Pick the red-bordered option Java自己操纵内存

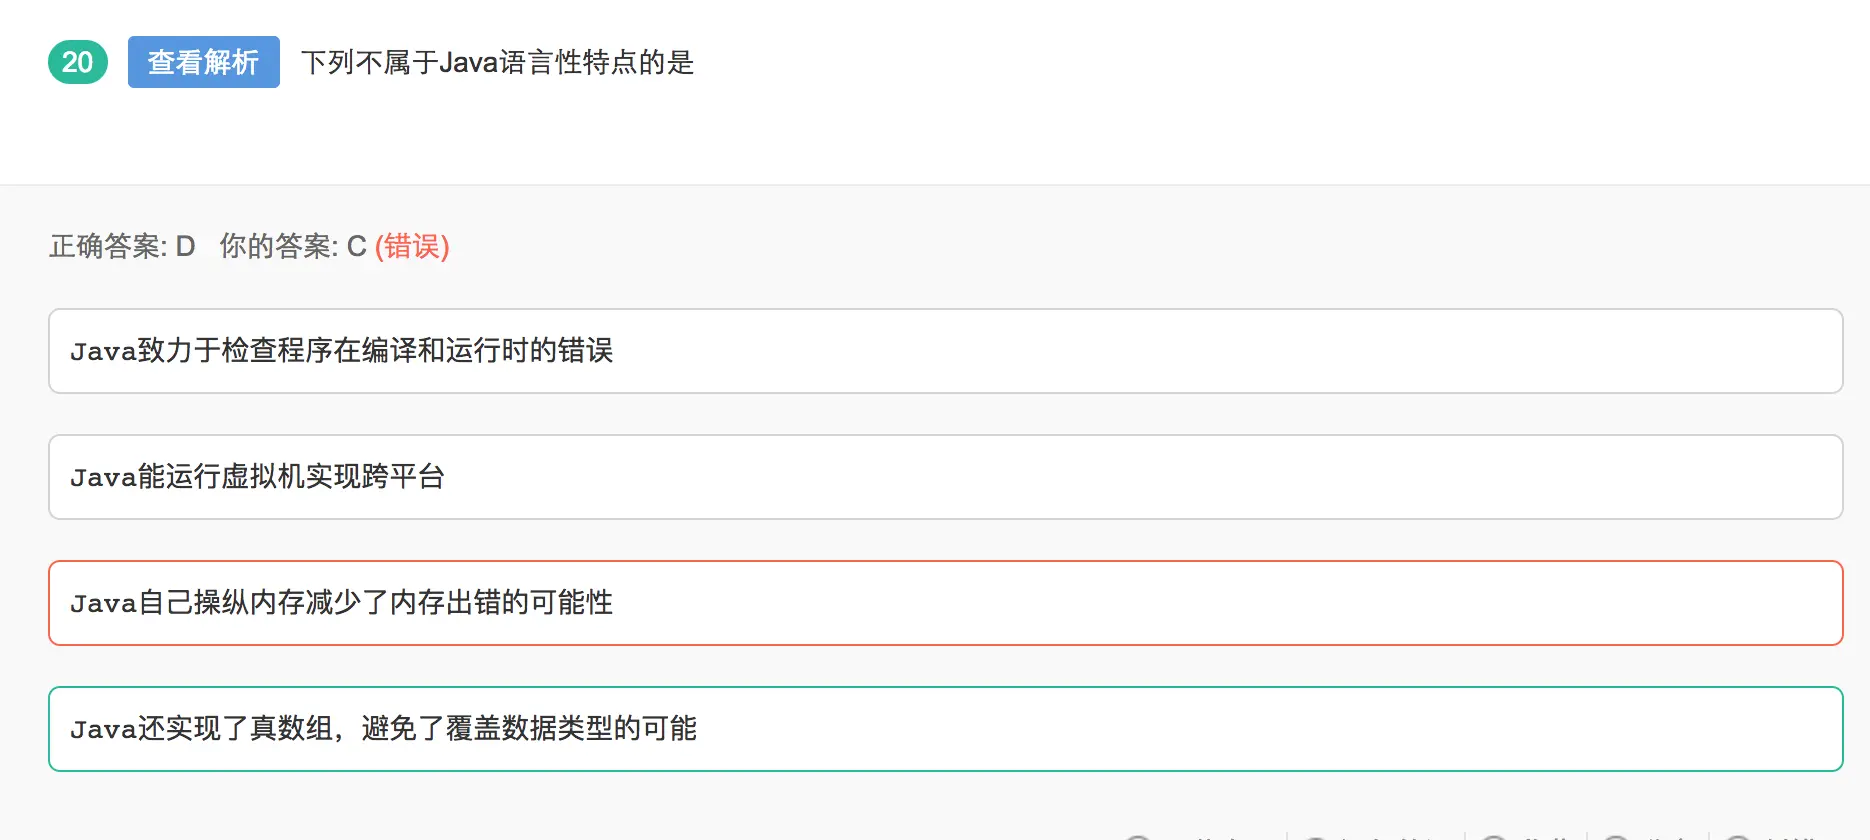pyautogui.click(x=341, y=603)
